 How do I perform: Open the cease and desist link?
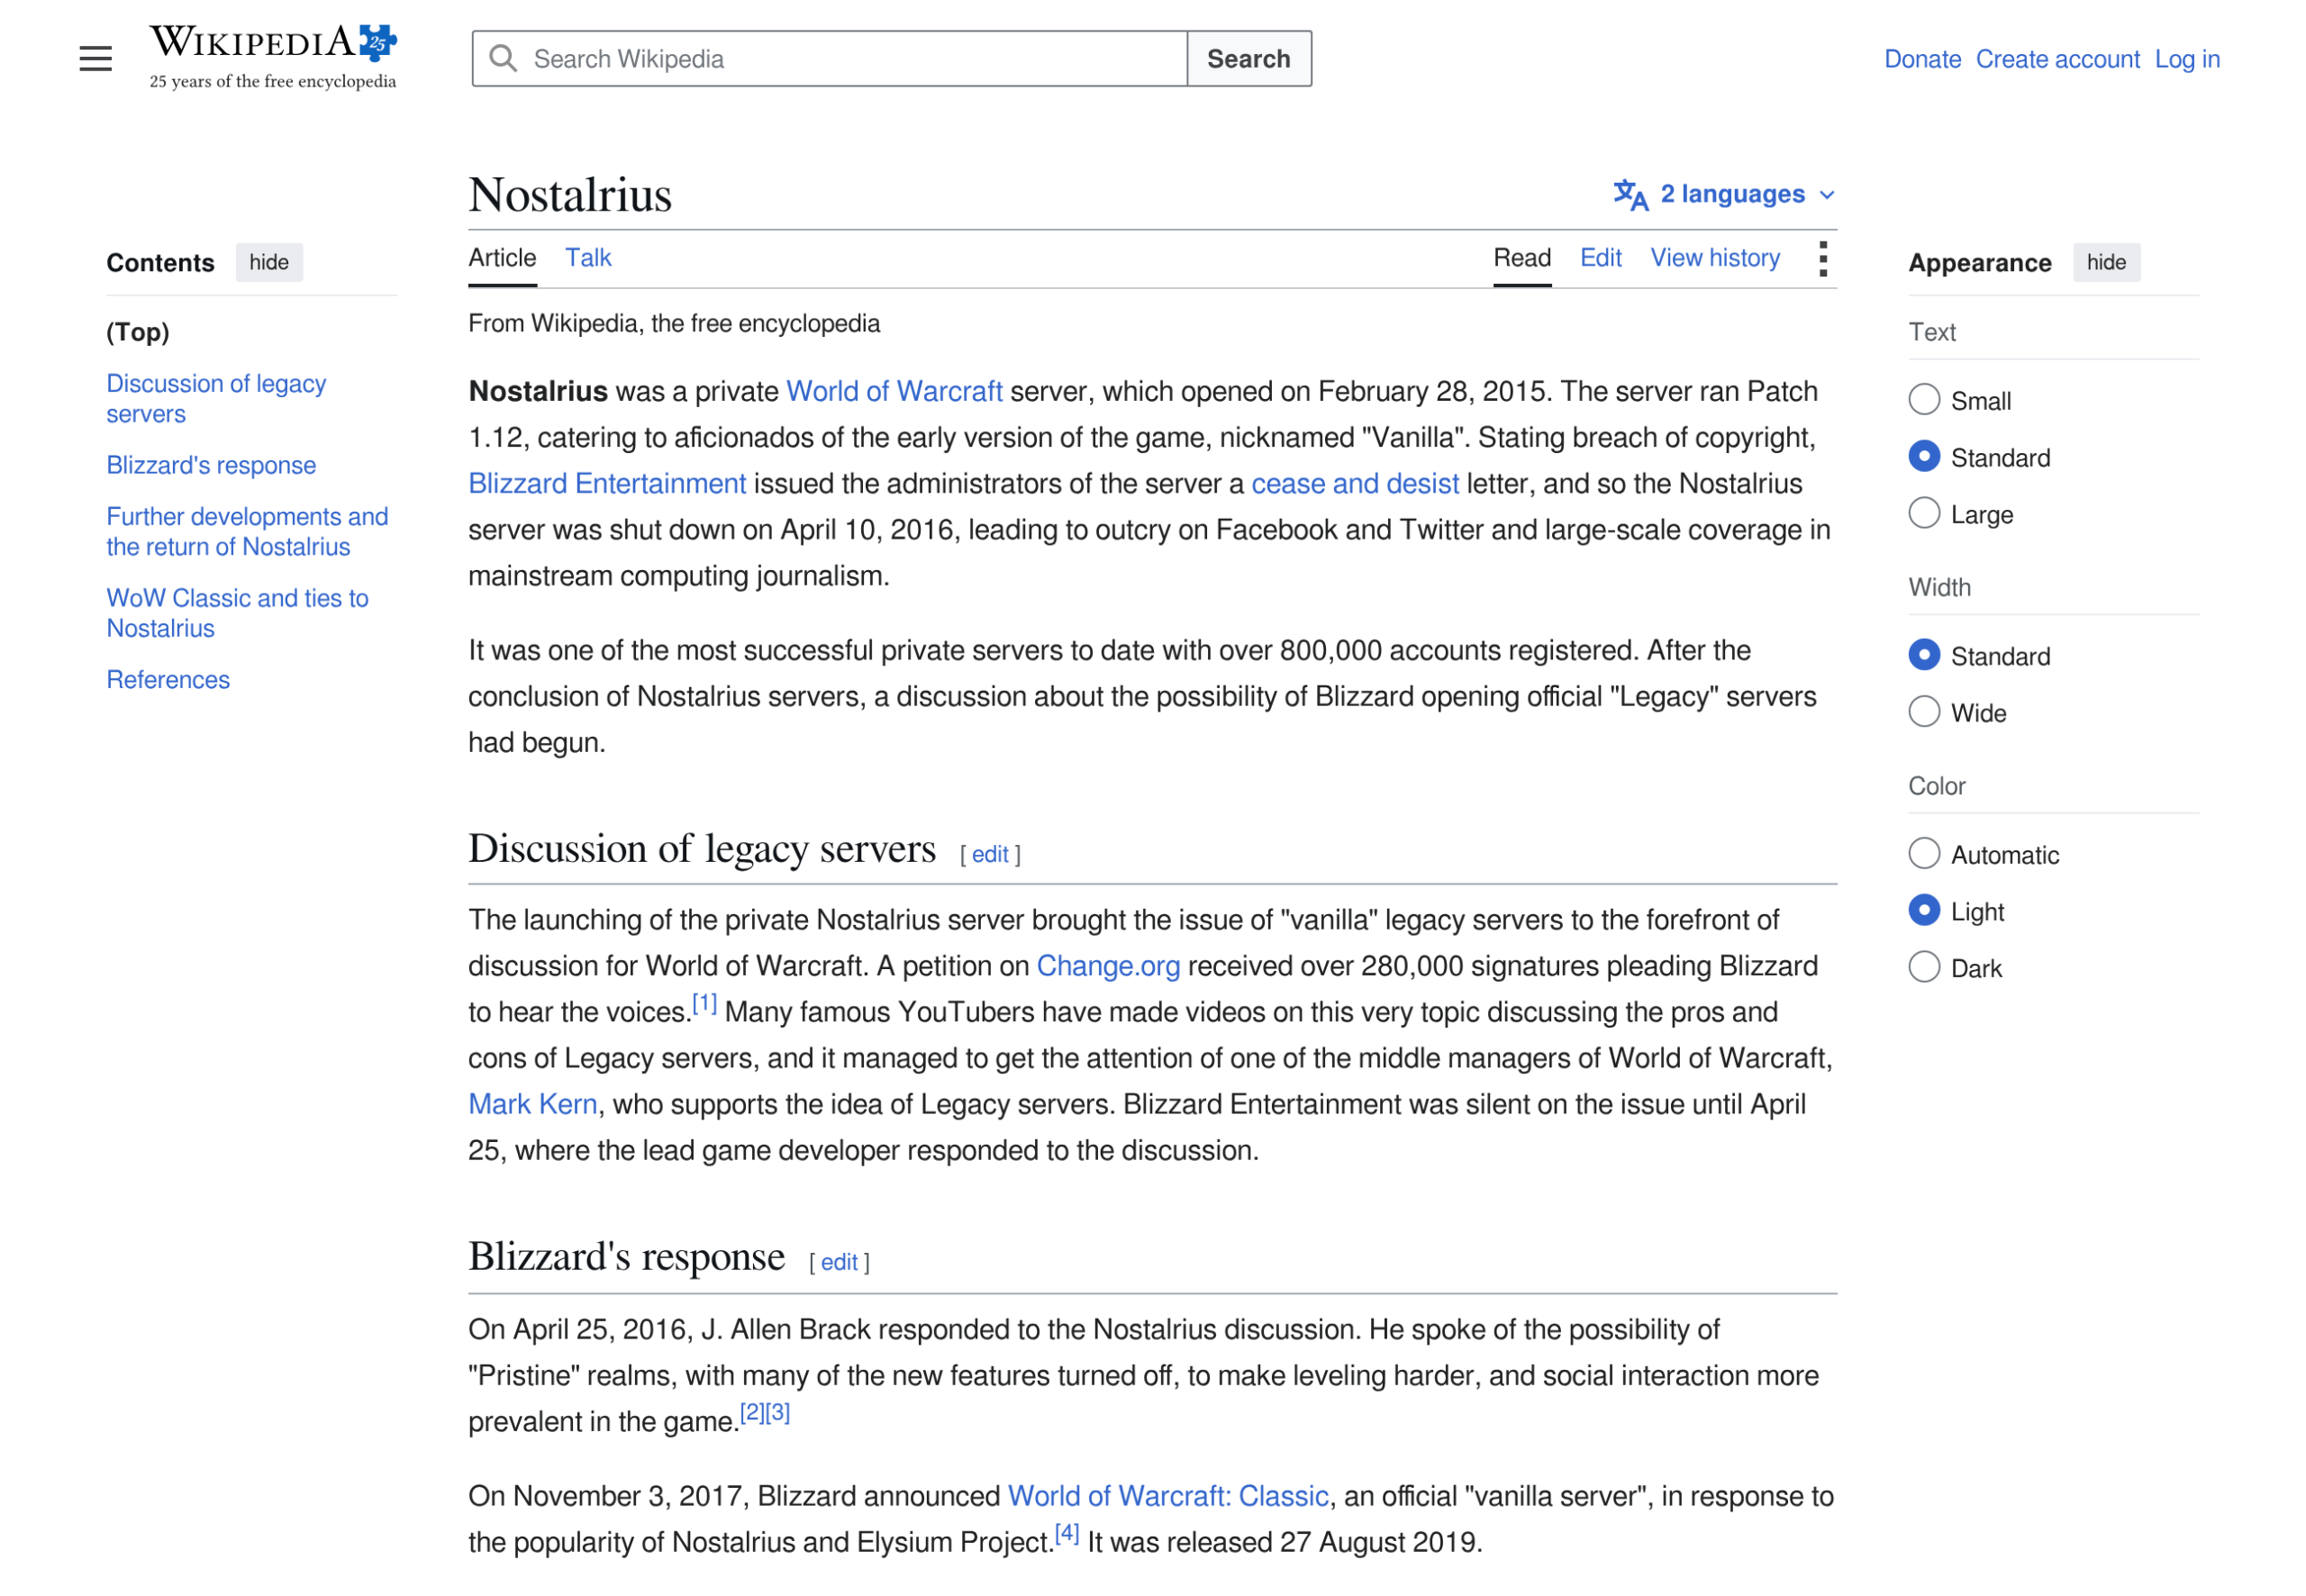(x=1355, y=483)
